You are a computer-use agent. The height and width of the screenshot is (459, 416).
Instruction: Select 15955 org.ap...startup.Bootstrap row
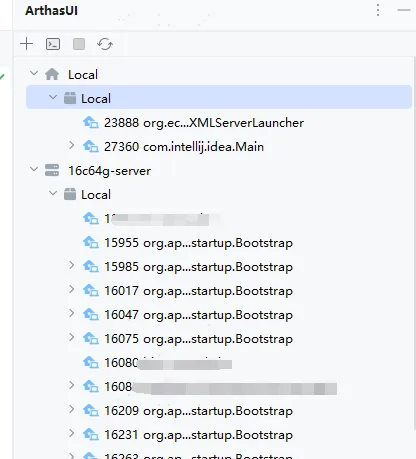pyautogui.click(x=198, y=243)
